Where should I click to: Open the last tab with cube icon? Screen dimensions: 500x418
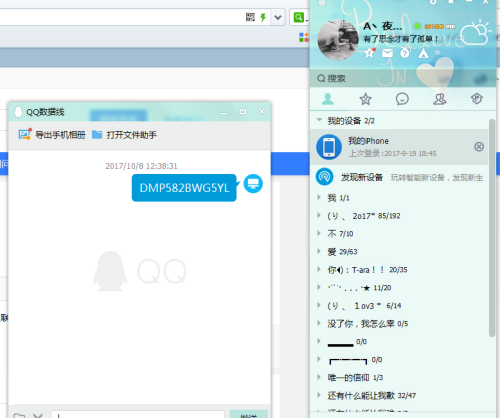(477, 99)
